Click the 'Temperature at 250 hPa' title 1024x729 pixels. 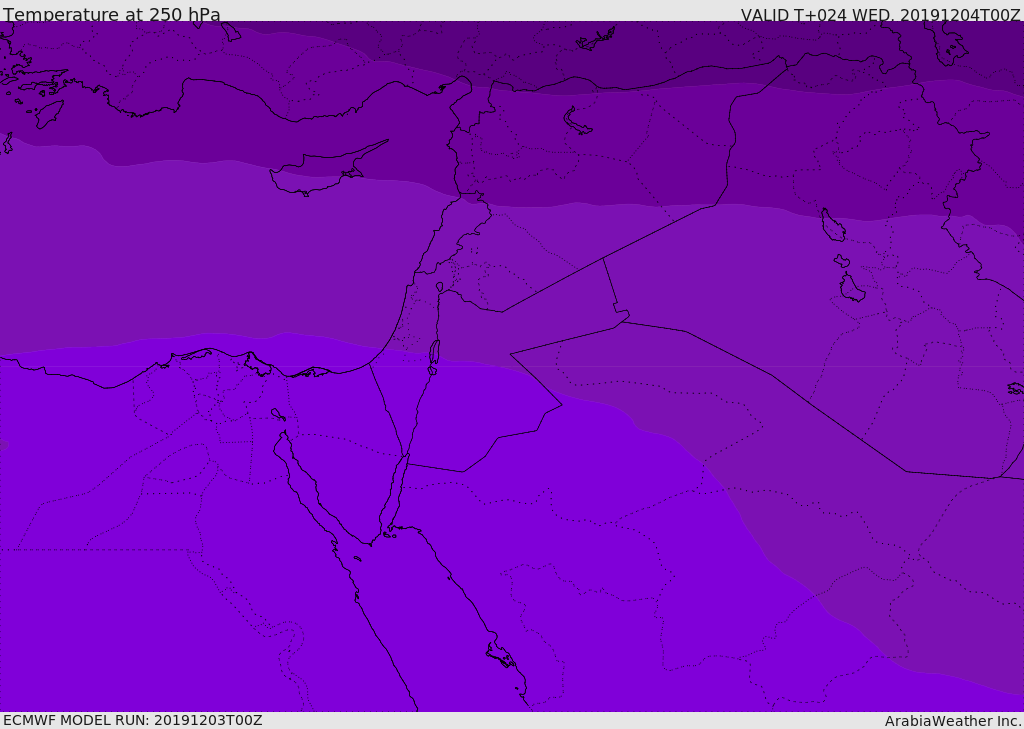(x=112, y=14)
